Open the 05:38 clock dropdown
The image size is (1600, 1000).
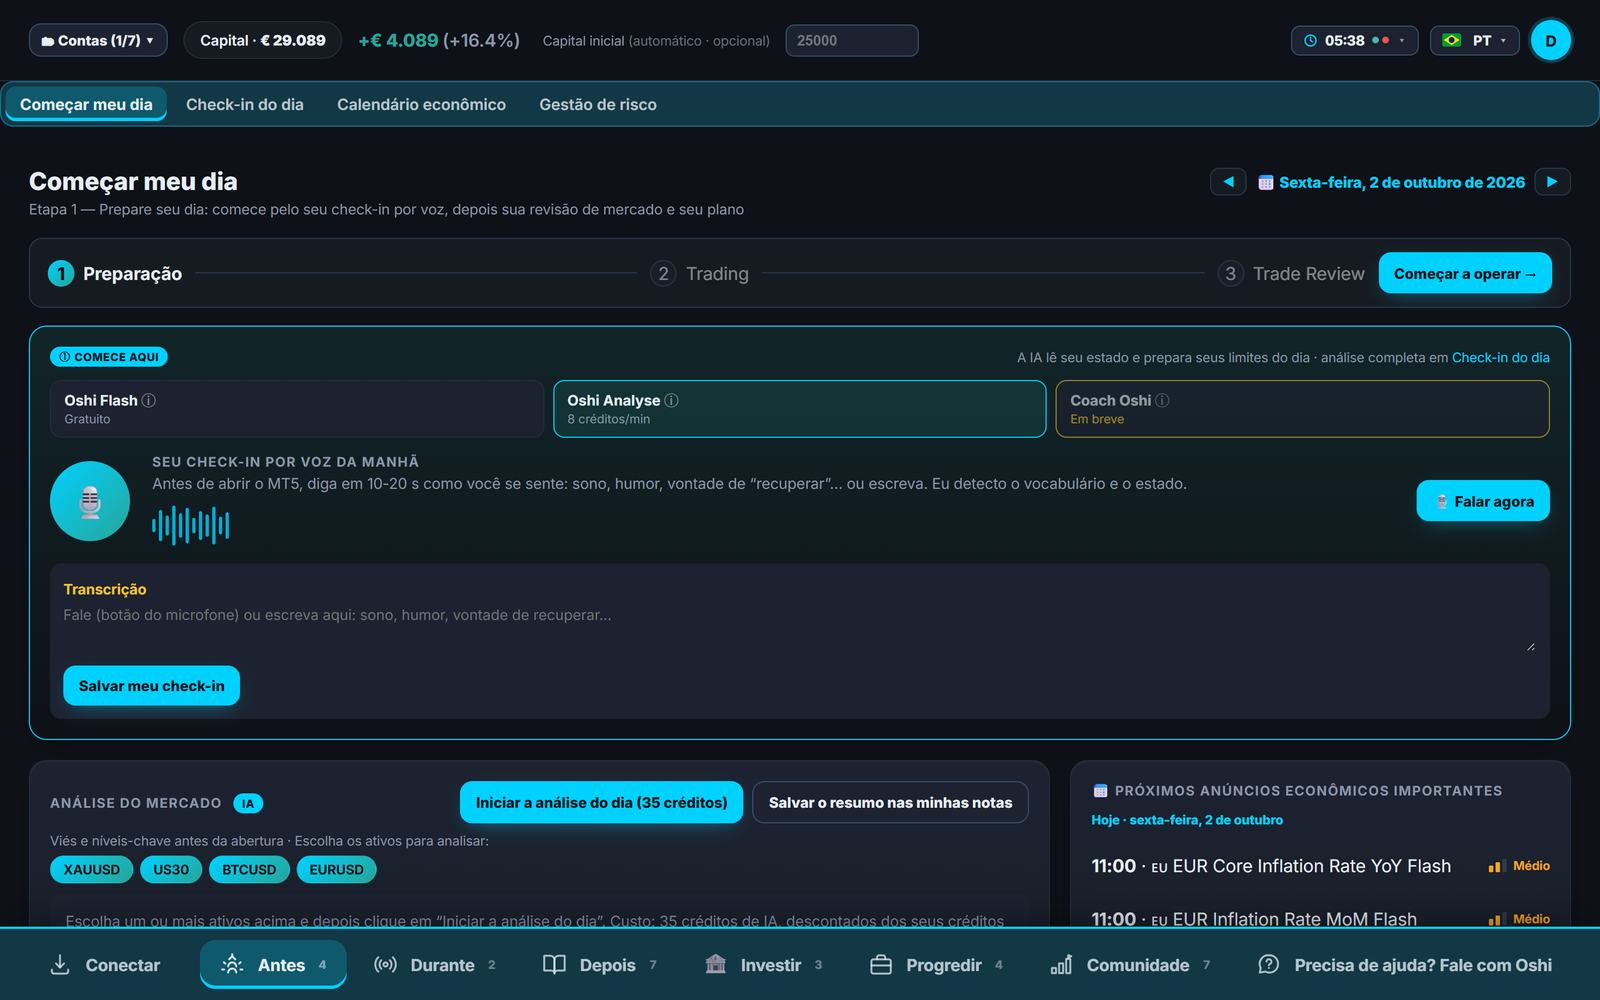point(1354,41)
